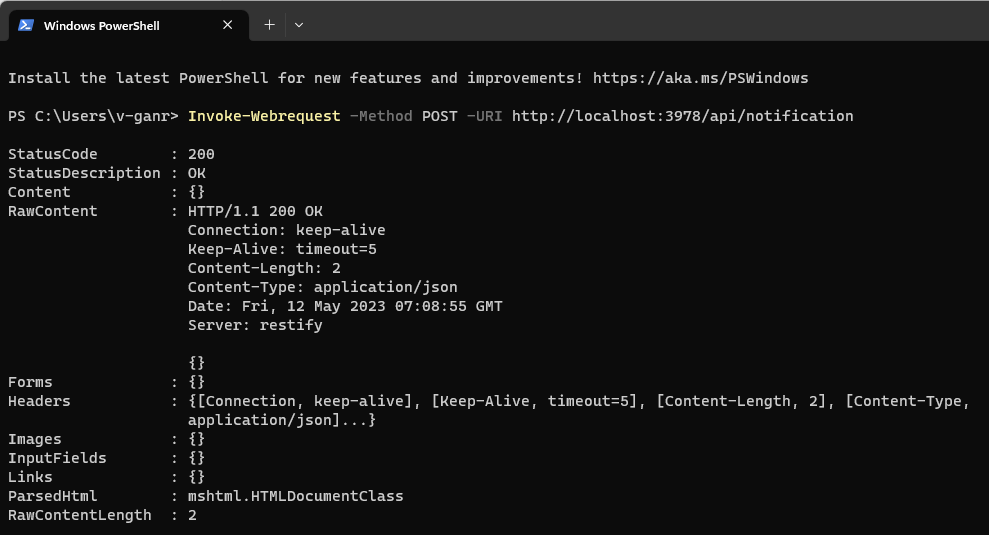Screen dimensions: 989x535
Task: Click the Invoke-Webrequest command text
Action: point(264,116)
